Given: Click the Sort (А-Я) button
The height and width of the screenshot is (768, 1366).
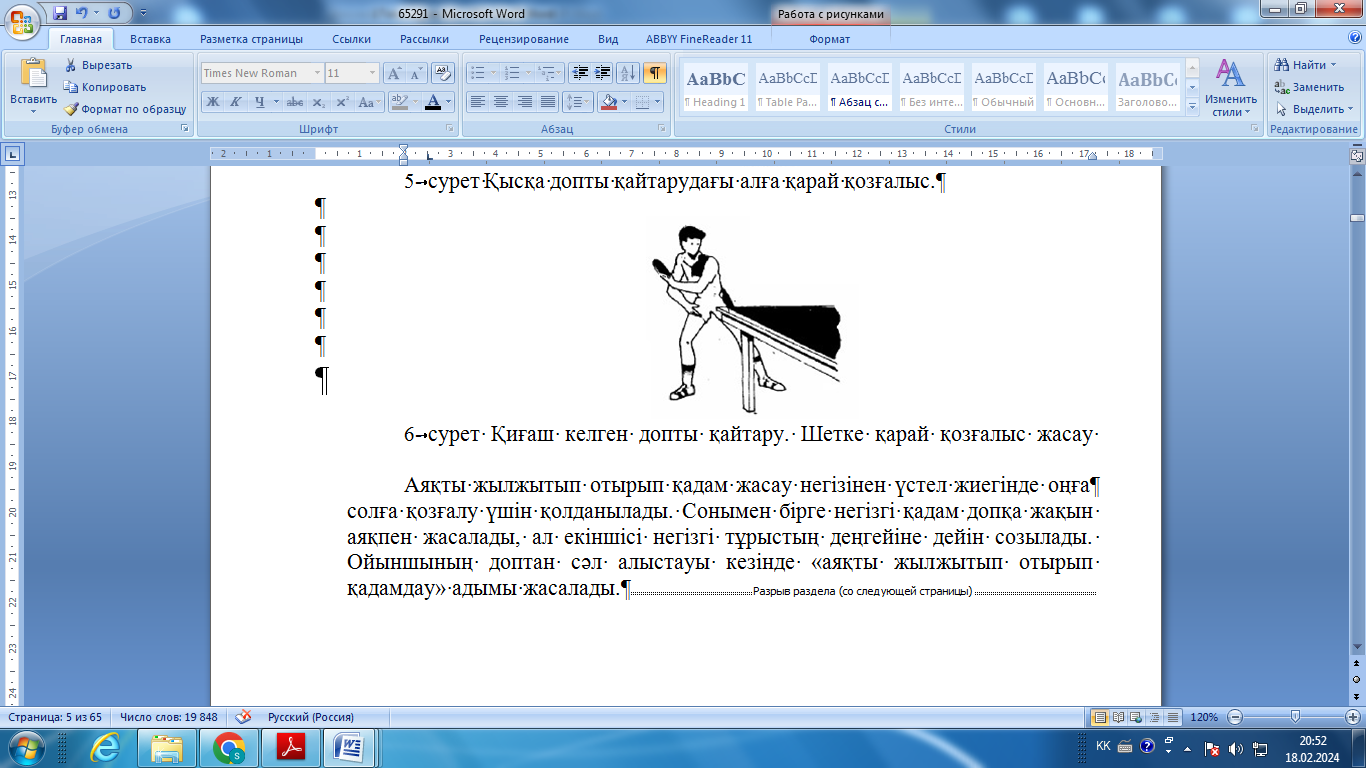Looking at the screenshot, I should (628, 73).
